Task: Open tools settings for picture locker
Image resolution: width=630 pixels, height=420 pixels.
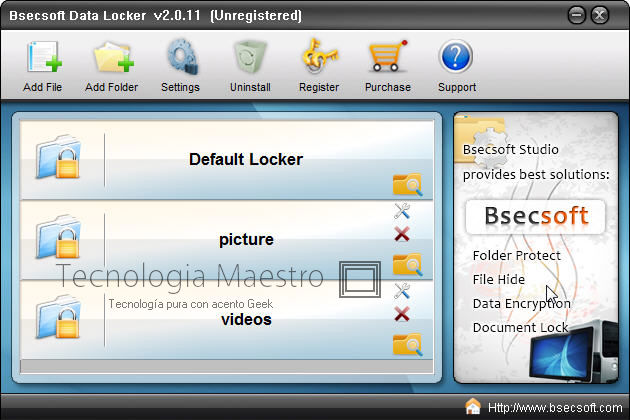Action: [x=402, y=211]
